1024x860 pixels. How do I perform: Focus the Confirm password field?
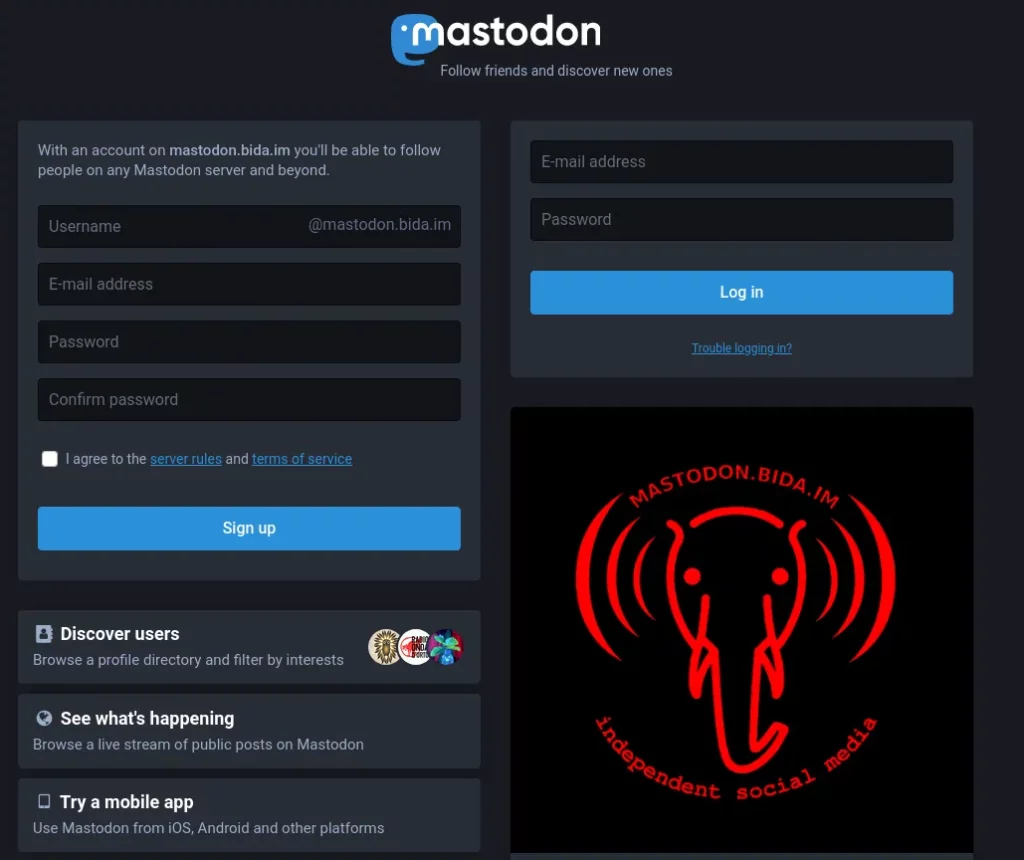(x=249, y=399)
